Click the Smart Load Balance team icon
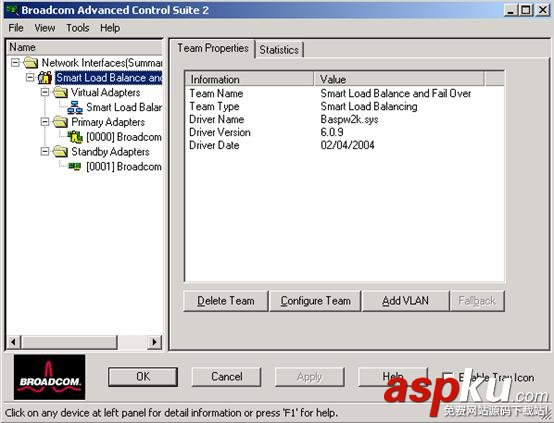Screen dimensions: 554x423 (x=45, y=77)
